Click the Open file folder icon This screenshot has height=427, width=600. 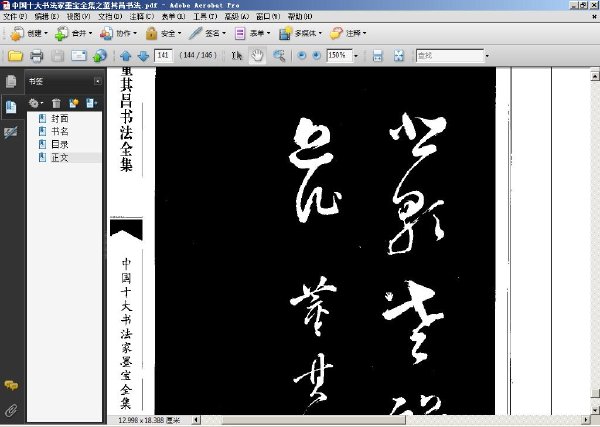(15, 56)
